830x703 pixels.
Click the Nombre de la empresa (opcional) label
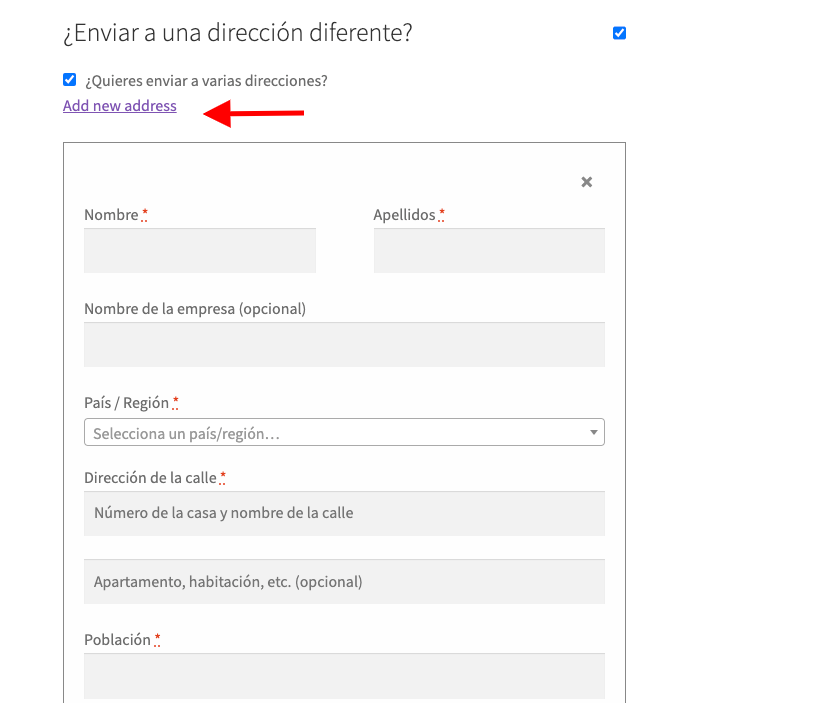point(195,309)
